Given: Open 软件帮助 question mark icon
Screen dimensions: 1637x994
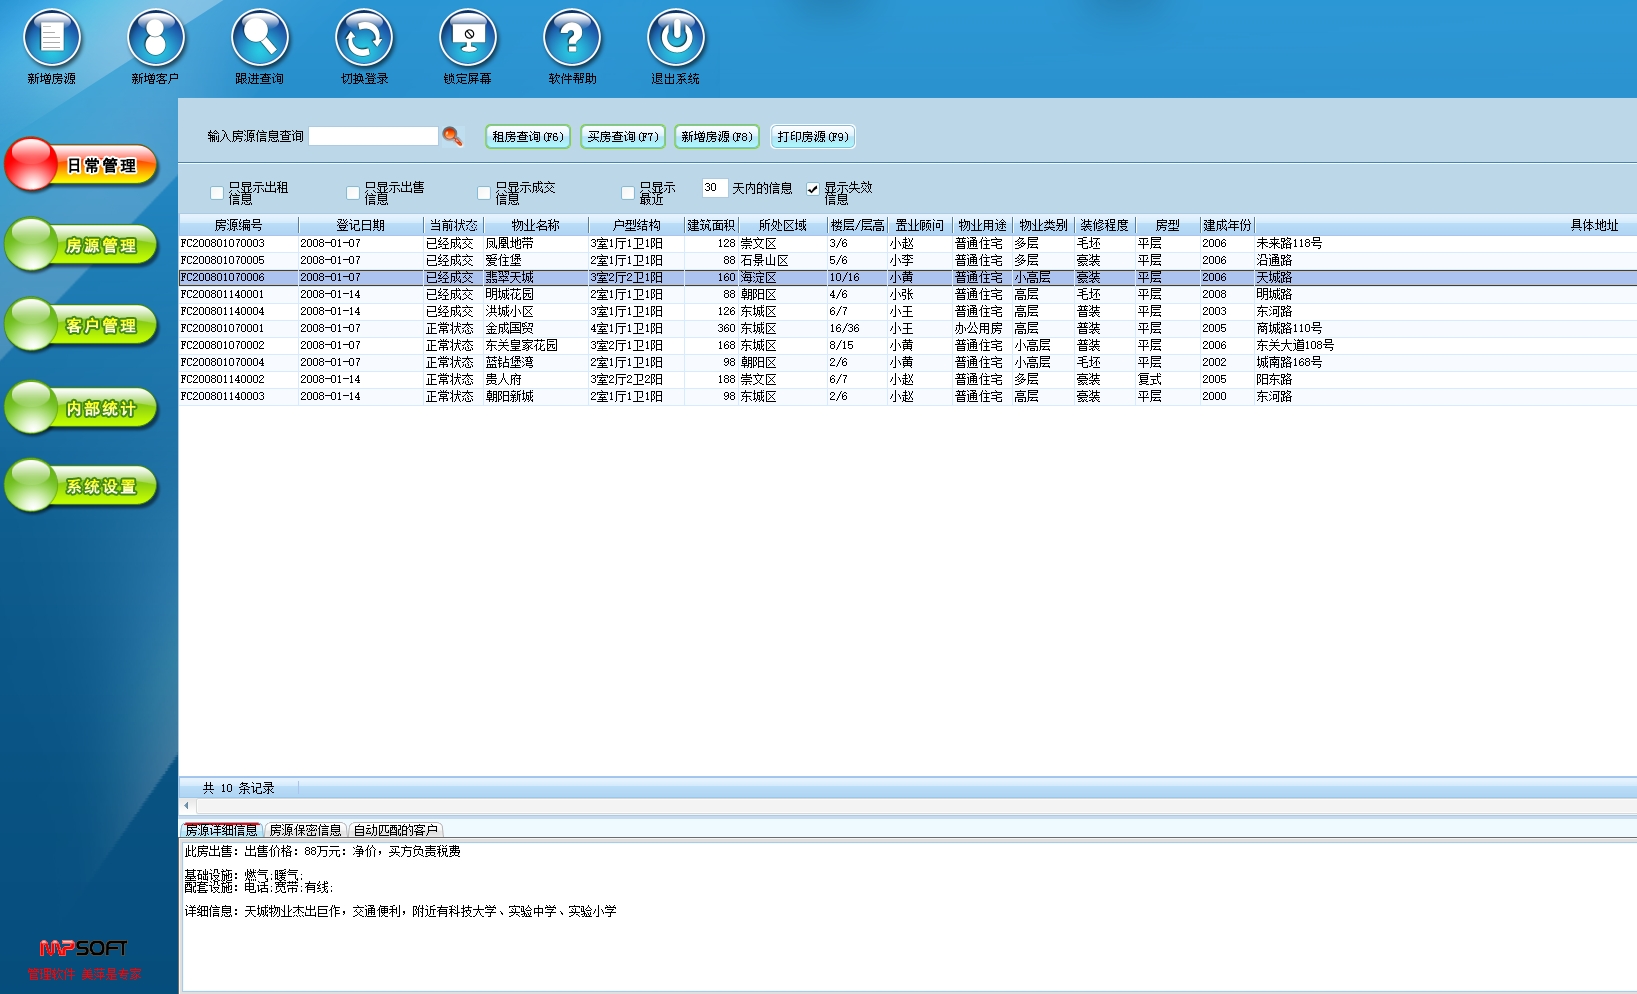Looking at the screenshot, I should coord(572,38).
